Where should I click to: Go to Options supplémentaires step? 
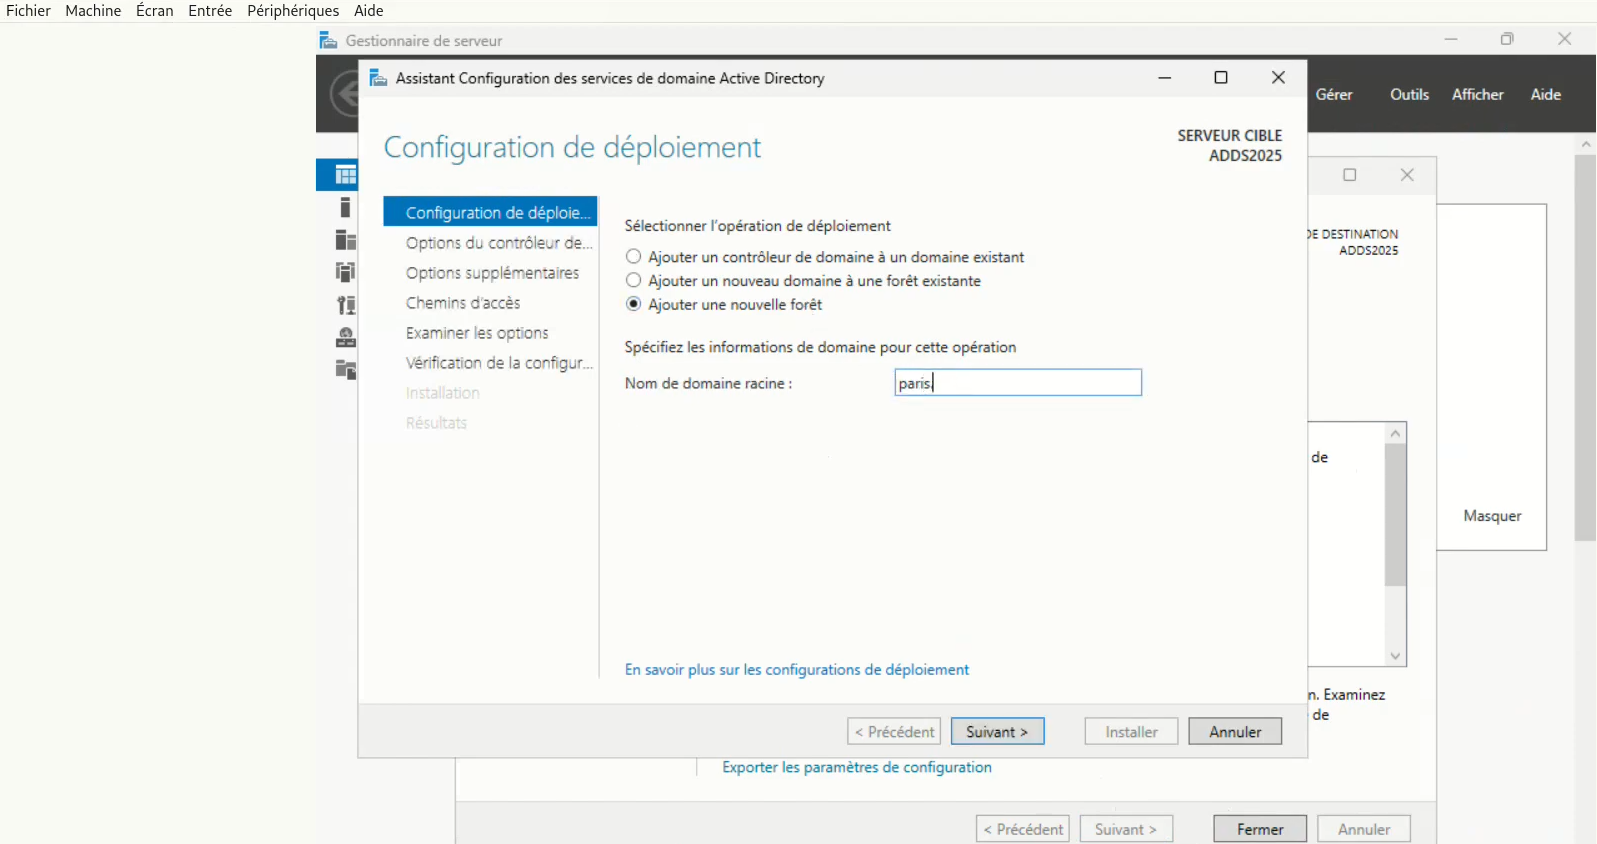(x=490, y=273)
